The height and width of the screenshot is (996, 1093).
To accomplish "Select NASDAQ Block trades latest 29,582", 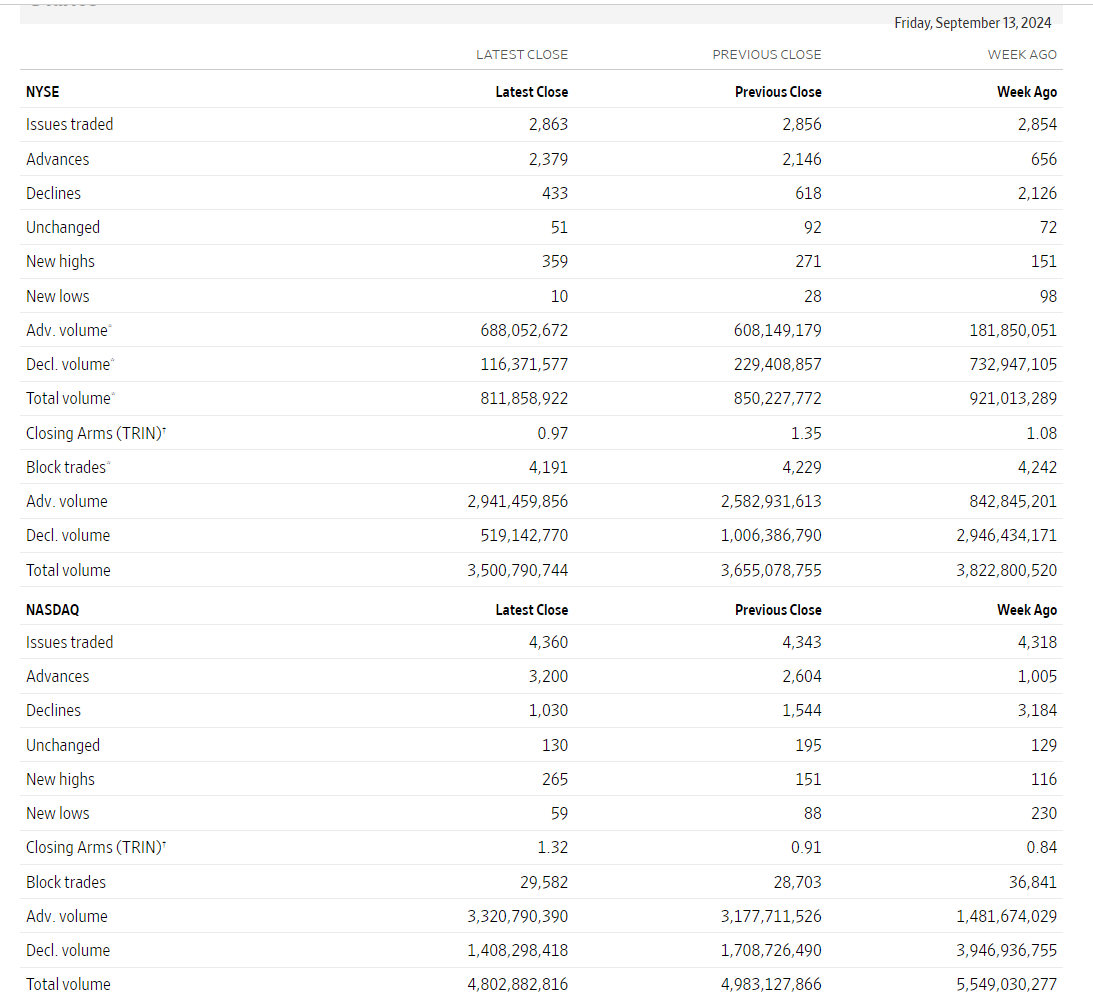I will click(544, 883).
